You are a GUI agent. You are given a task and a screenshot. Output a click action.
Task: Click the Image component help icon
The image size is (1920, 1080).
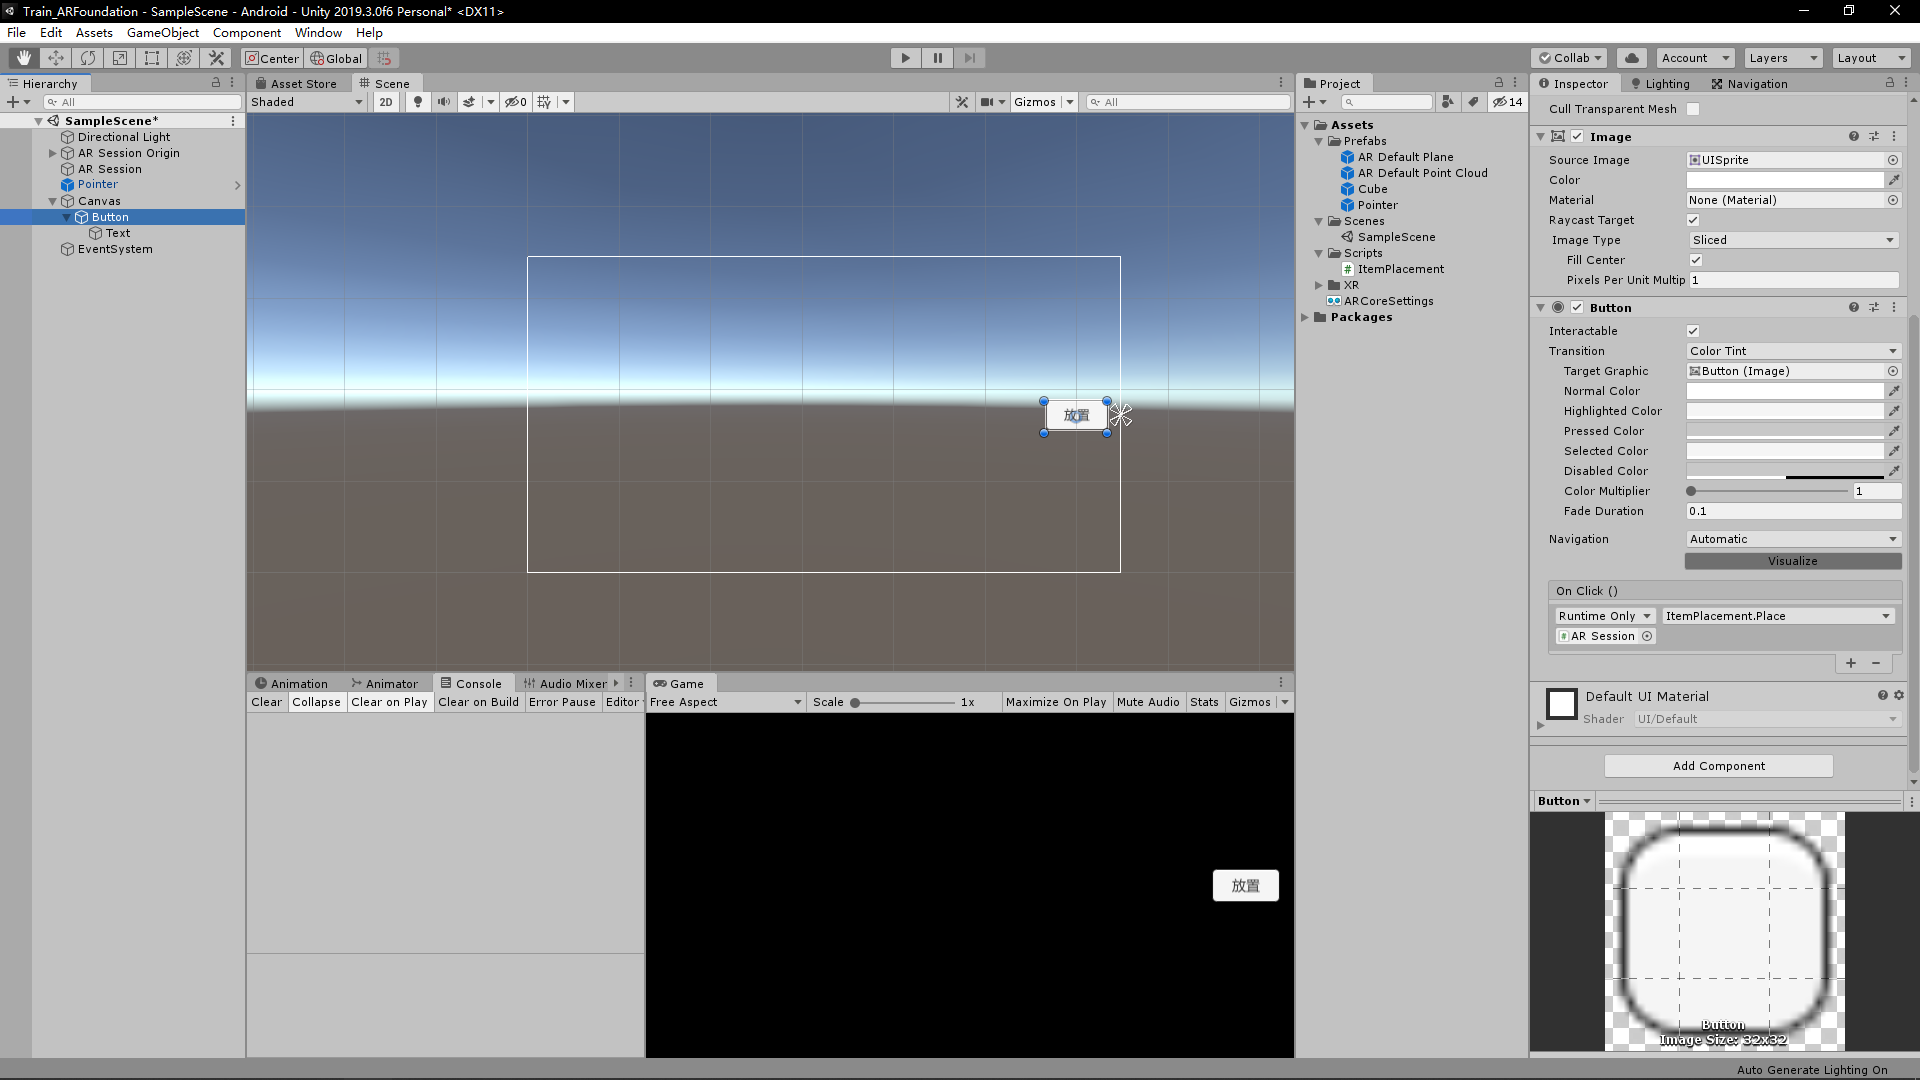click(x=1854, y=137)
